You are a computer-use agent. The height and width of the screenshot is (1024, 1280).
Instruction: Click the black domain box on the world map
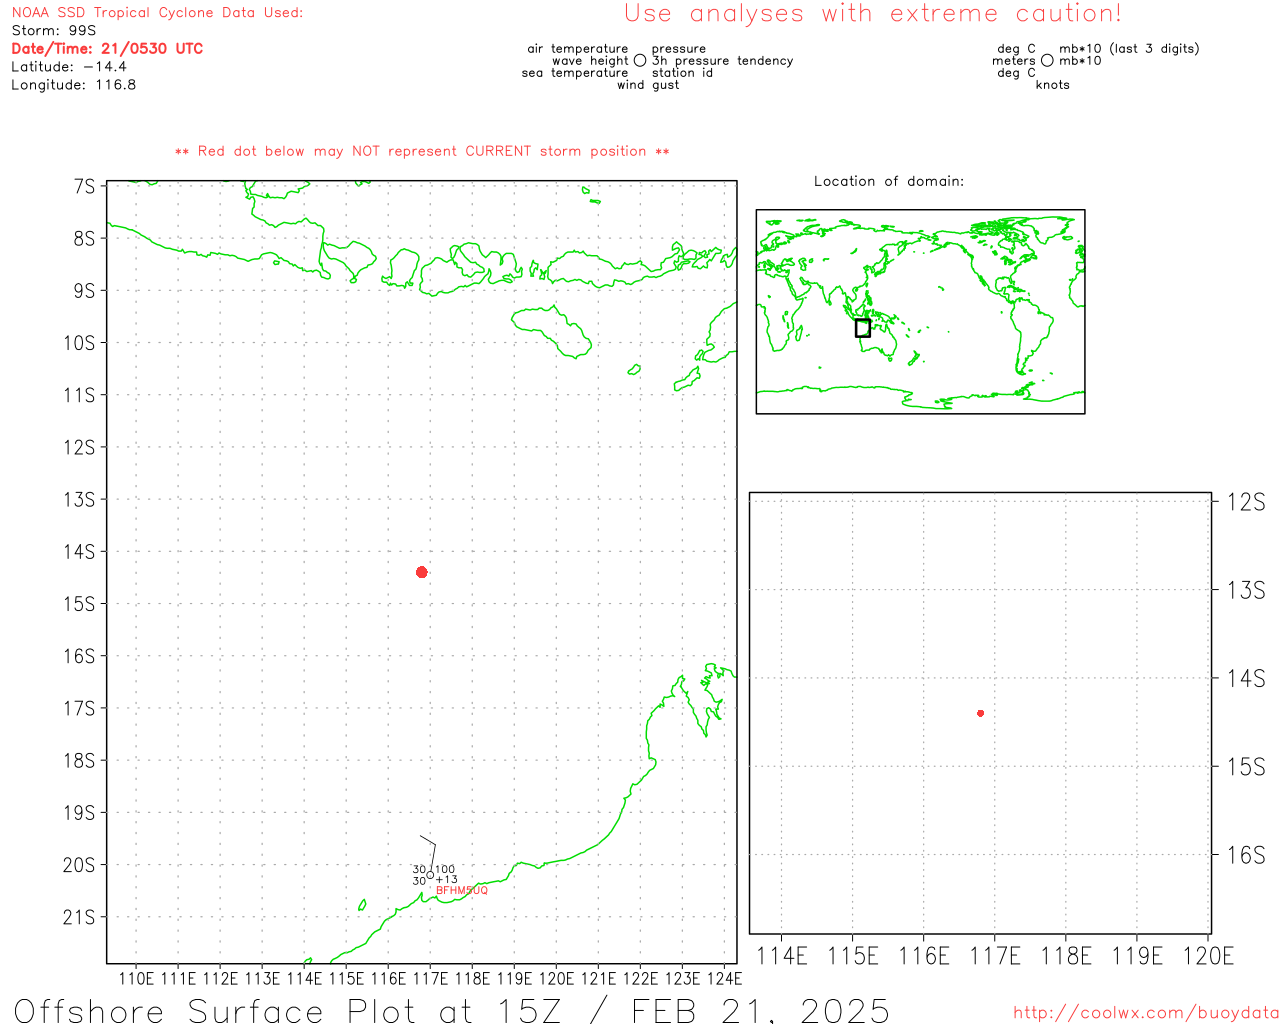click(863, 328)
